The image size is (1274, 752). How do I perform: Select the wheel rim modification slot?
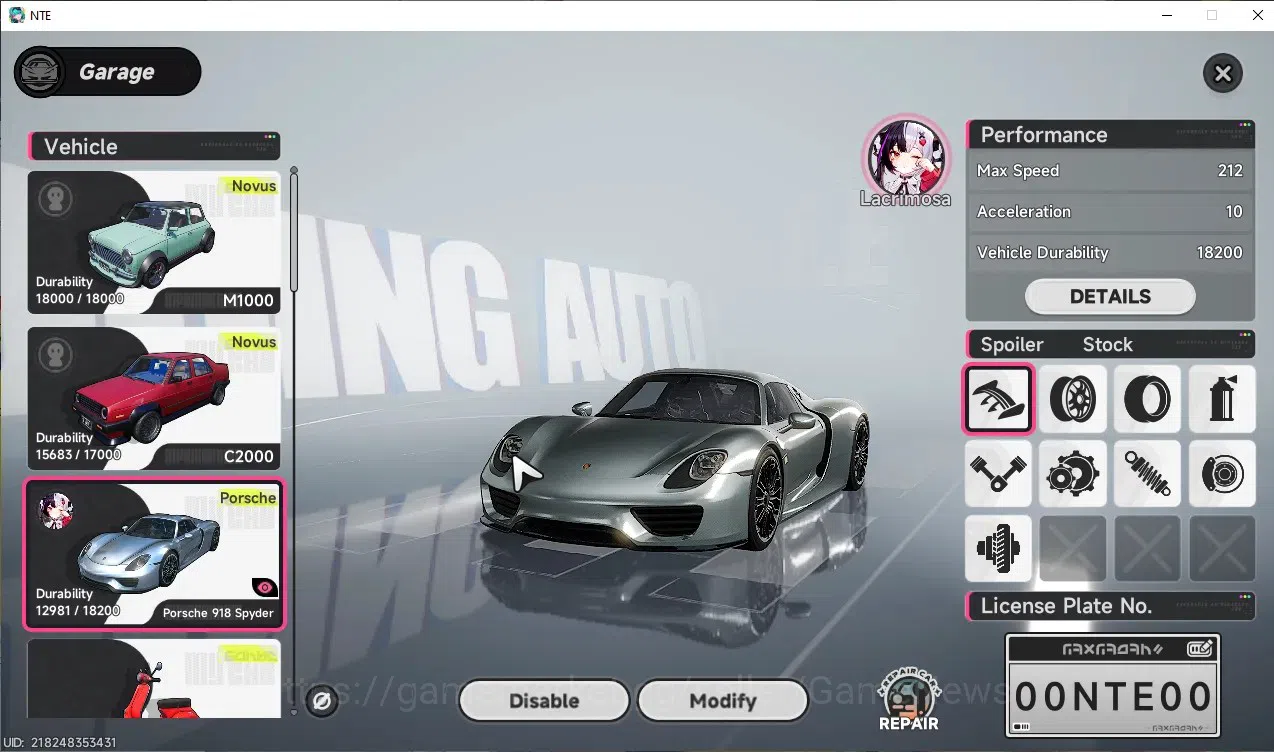point(1073,398)
